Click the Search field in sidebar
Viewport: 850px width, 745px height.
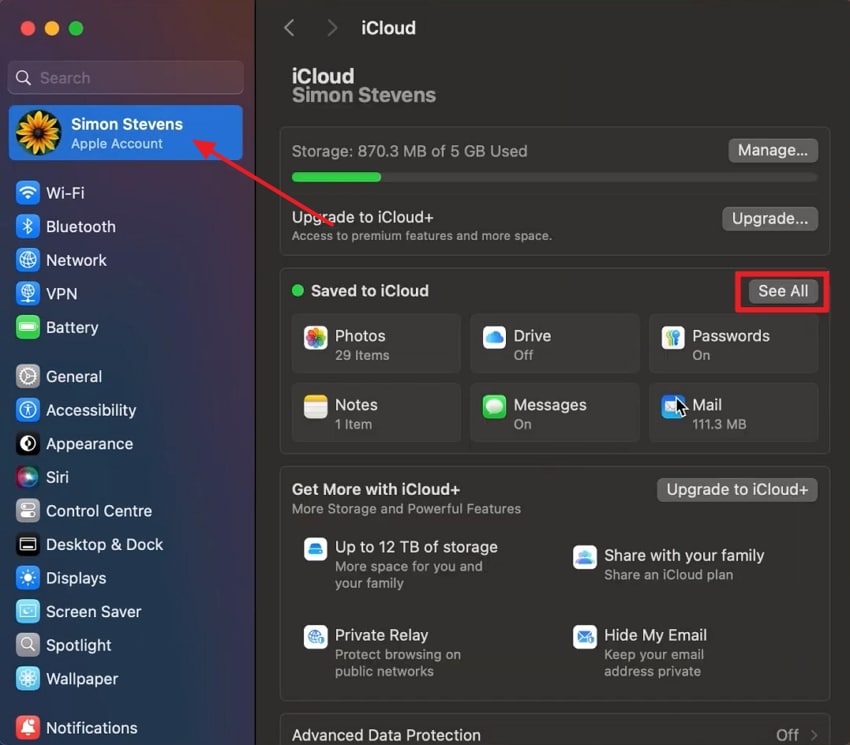pos(126,78)
